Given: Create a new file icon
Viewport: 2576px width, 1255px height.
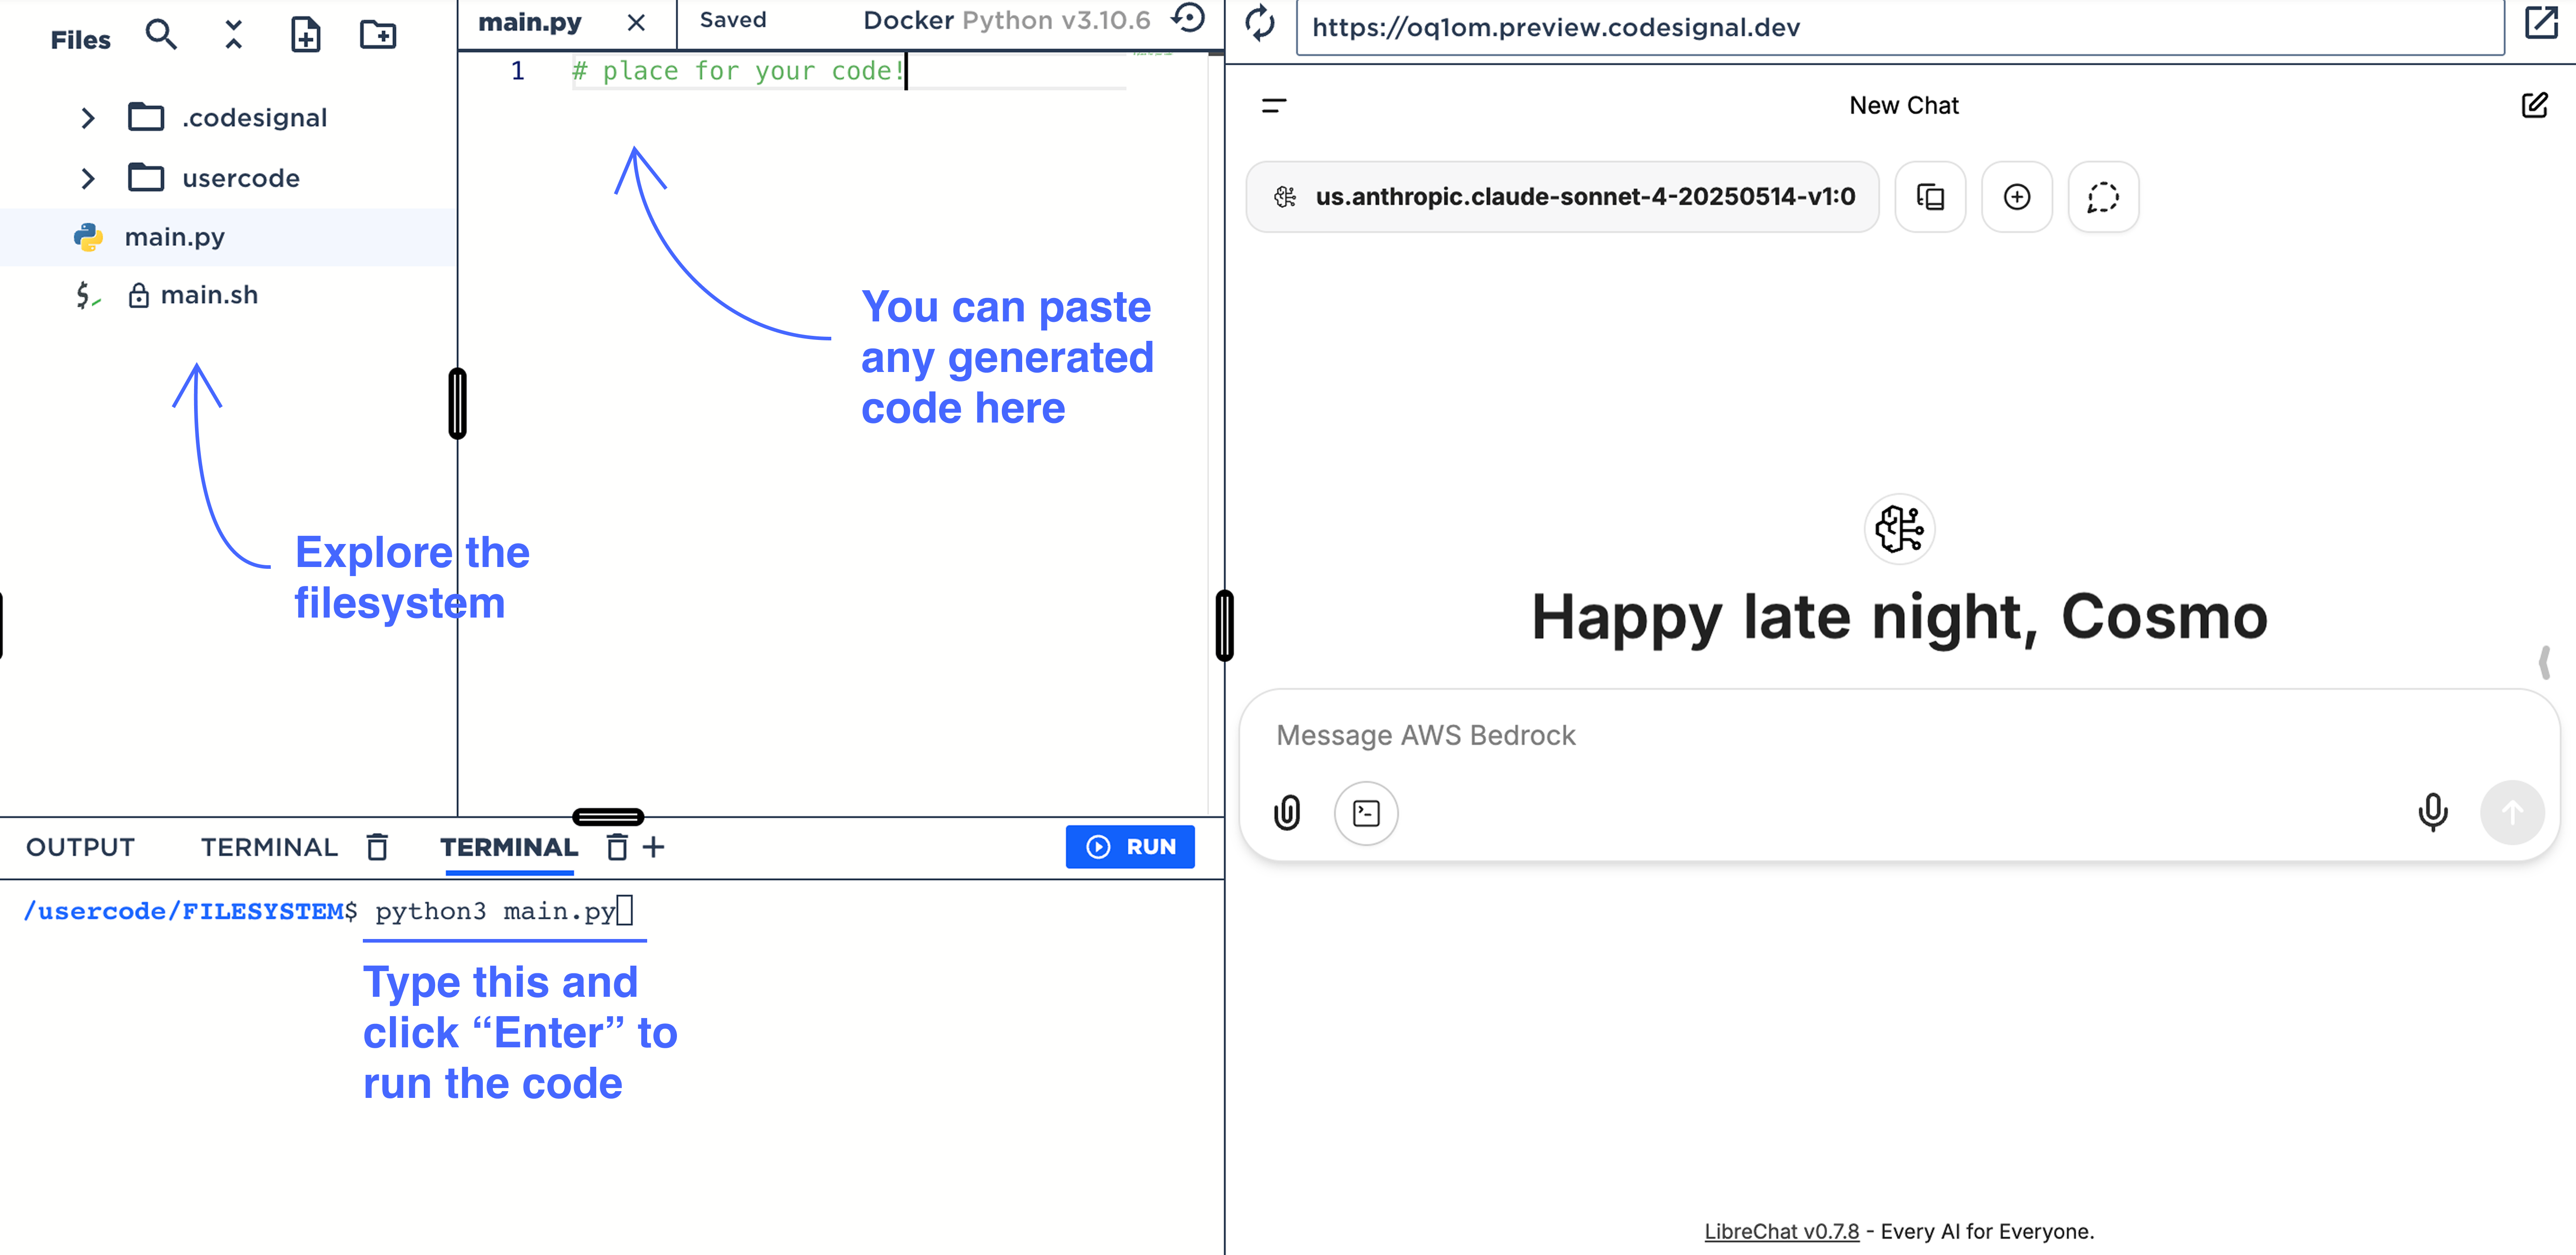Looking at the screenshot, I should click(x=305, y=36).
